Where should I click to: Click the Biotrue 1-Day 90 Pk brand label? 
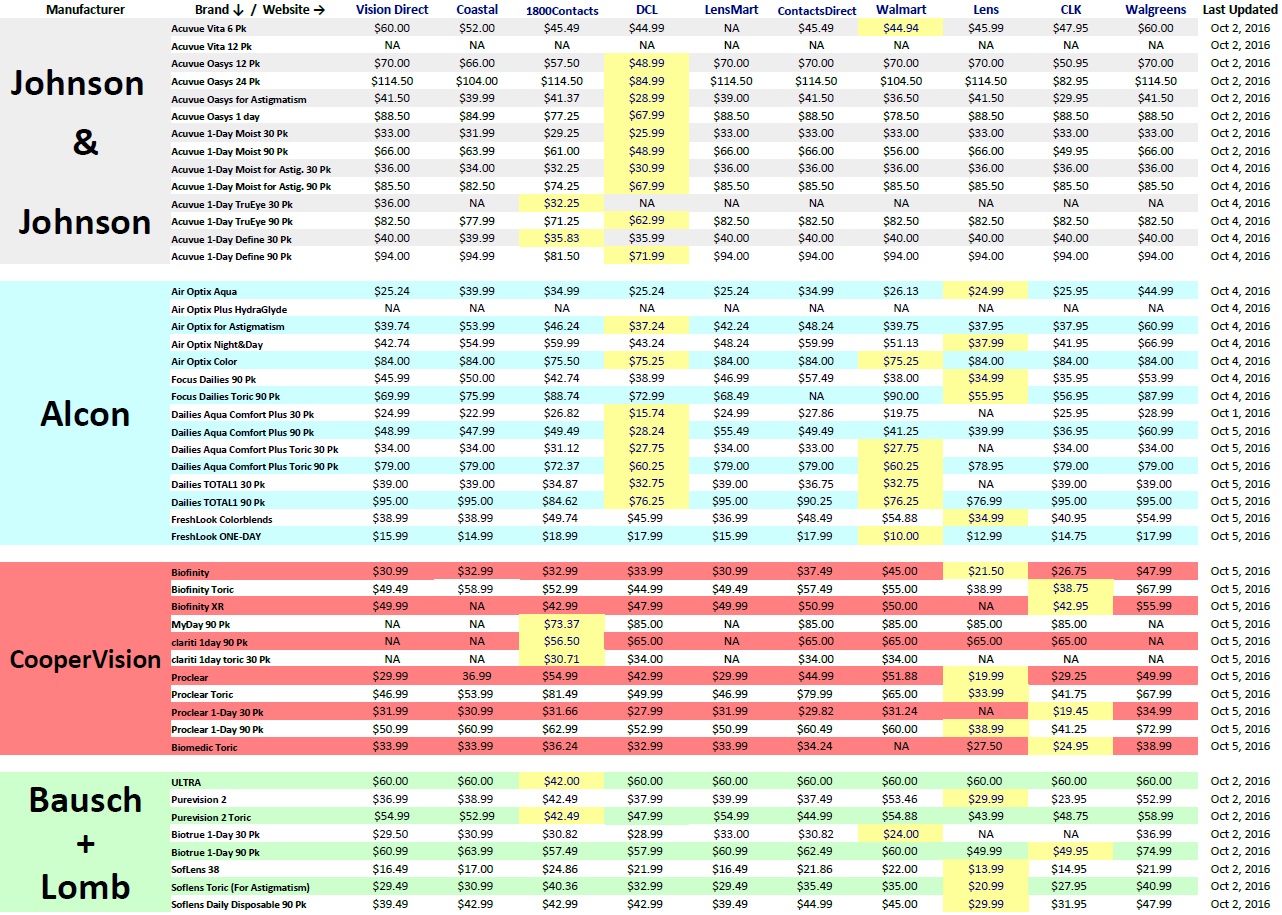point(215,853)
